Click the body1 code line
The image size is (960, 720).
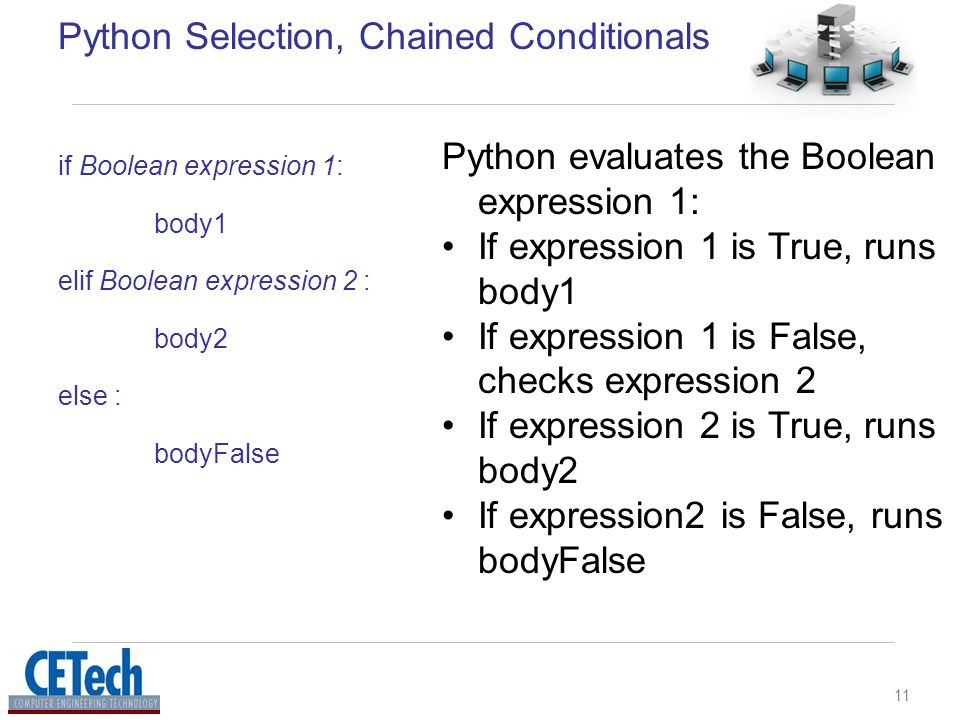coord(190,224)
